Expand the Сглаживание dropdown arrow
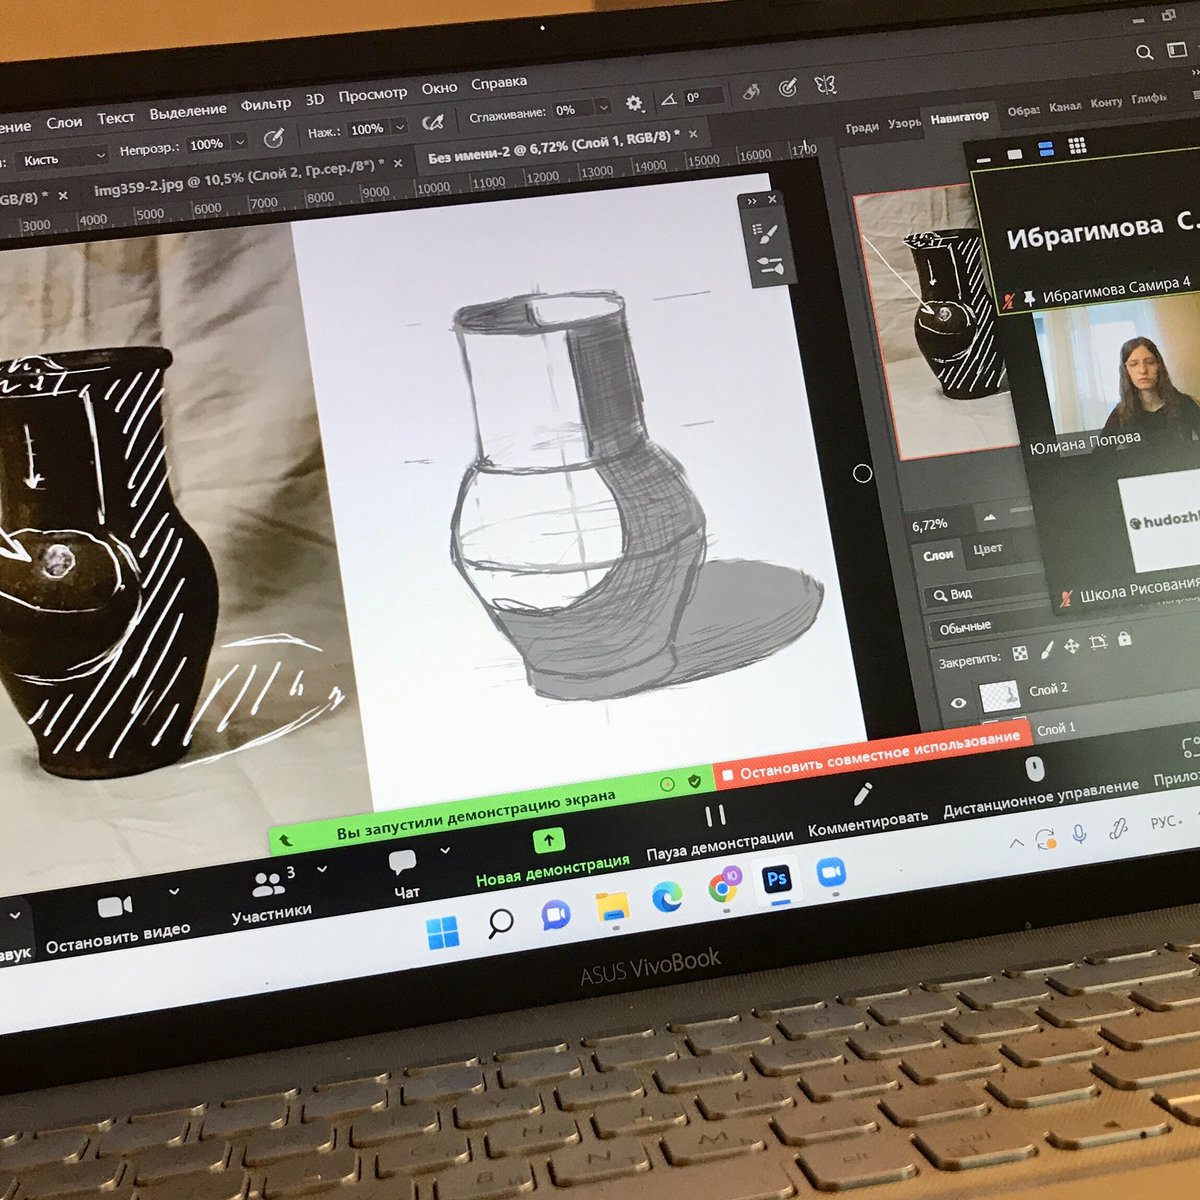Image resolution: width=1200 pixels, height=1200 pixels. [603, 106]
